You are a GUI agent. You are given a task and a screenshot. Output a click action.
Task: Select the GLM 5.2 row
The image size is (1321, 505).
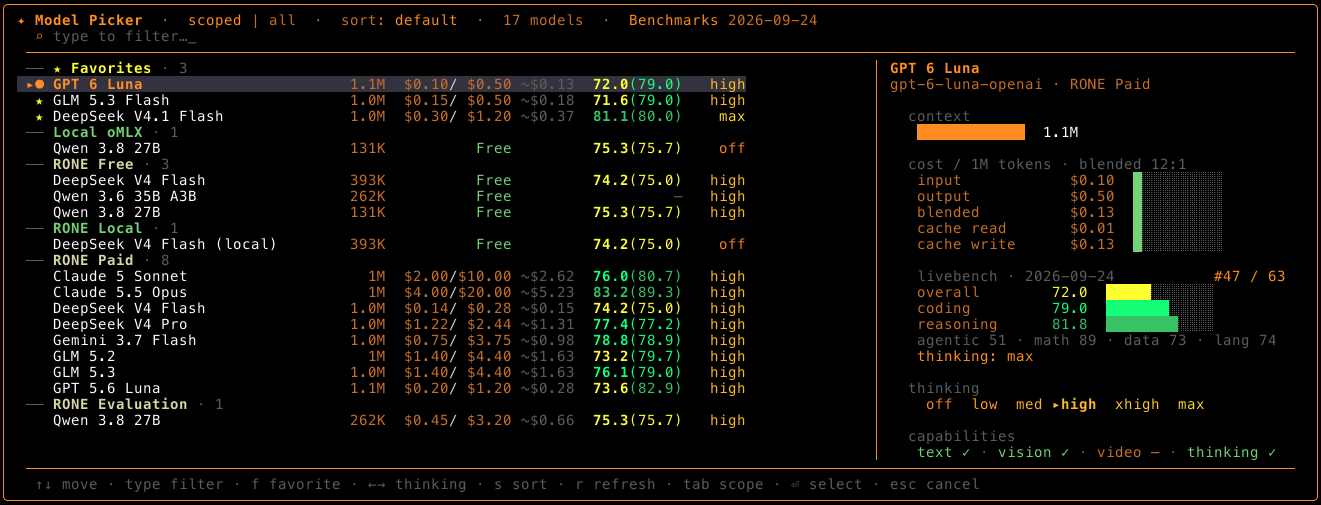(382, 356)
